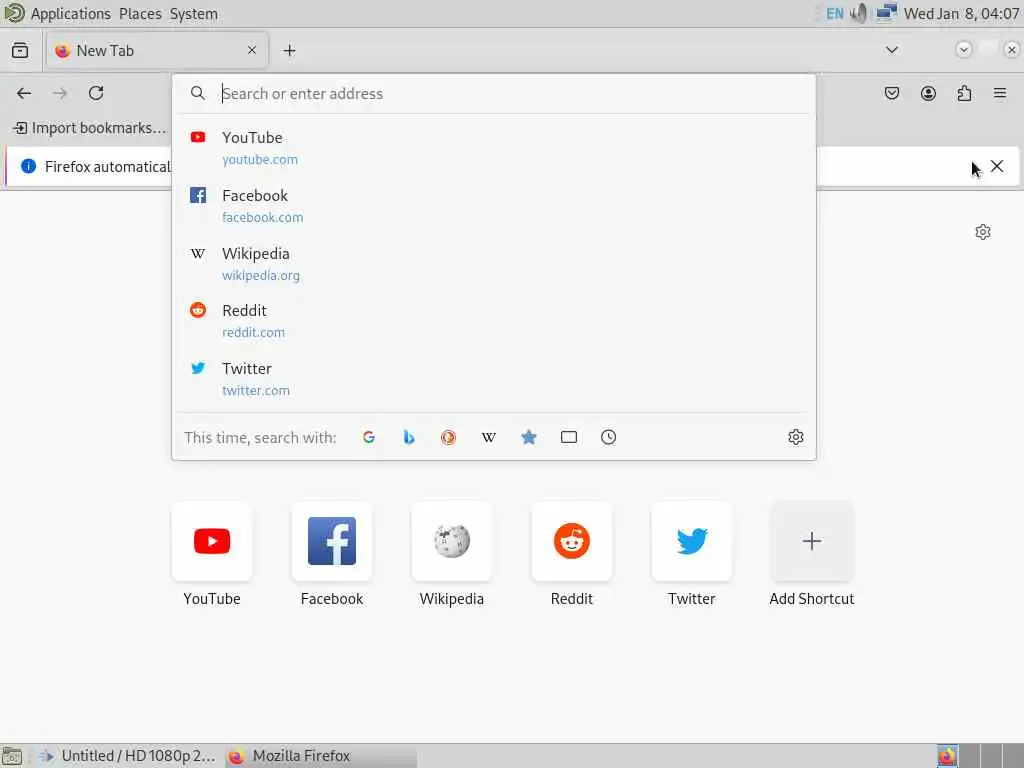The width and height of the screenshot is (1024, 768).
Task: Dismiss the Firefox notification bar
Action: tap(997, 166)
